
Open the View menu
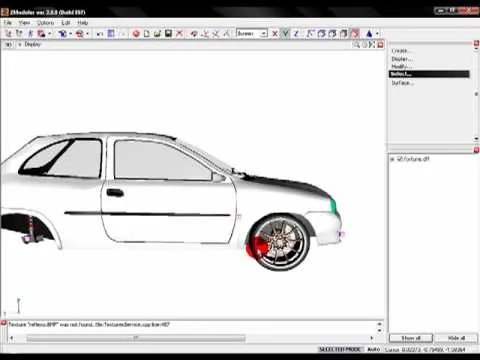(24, 23)
